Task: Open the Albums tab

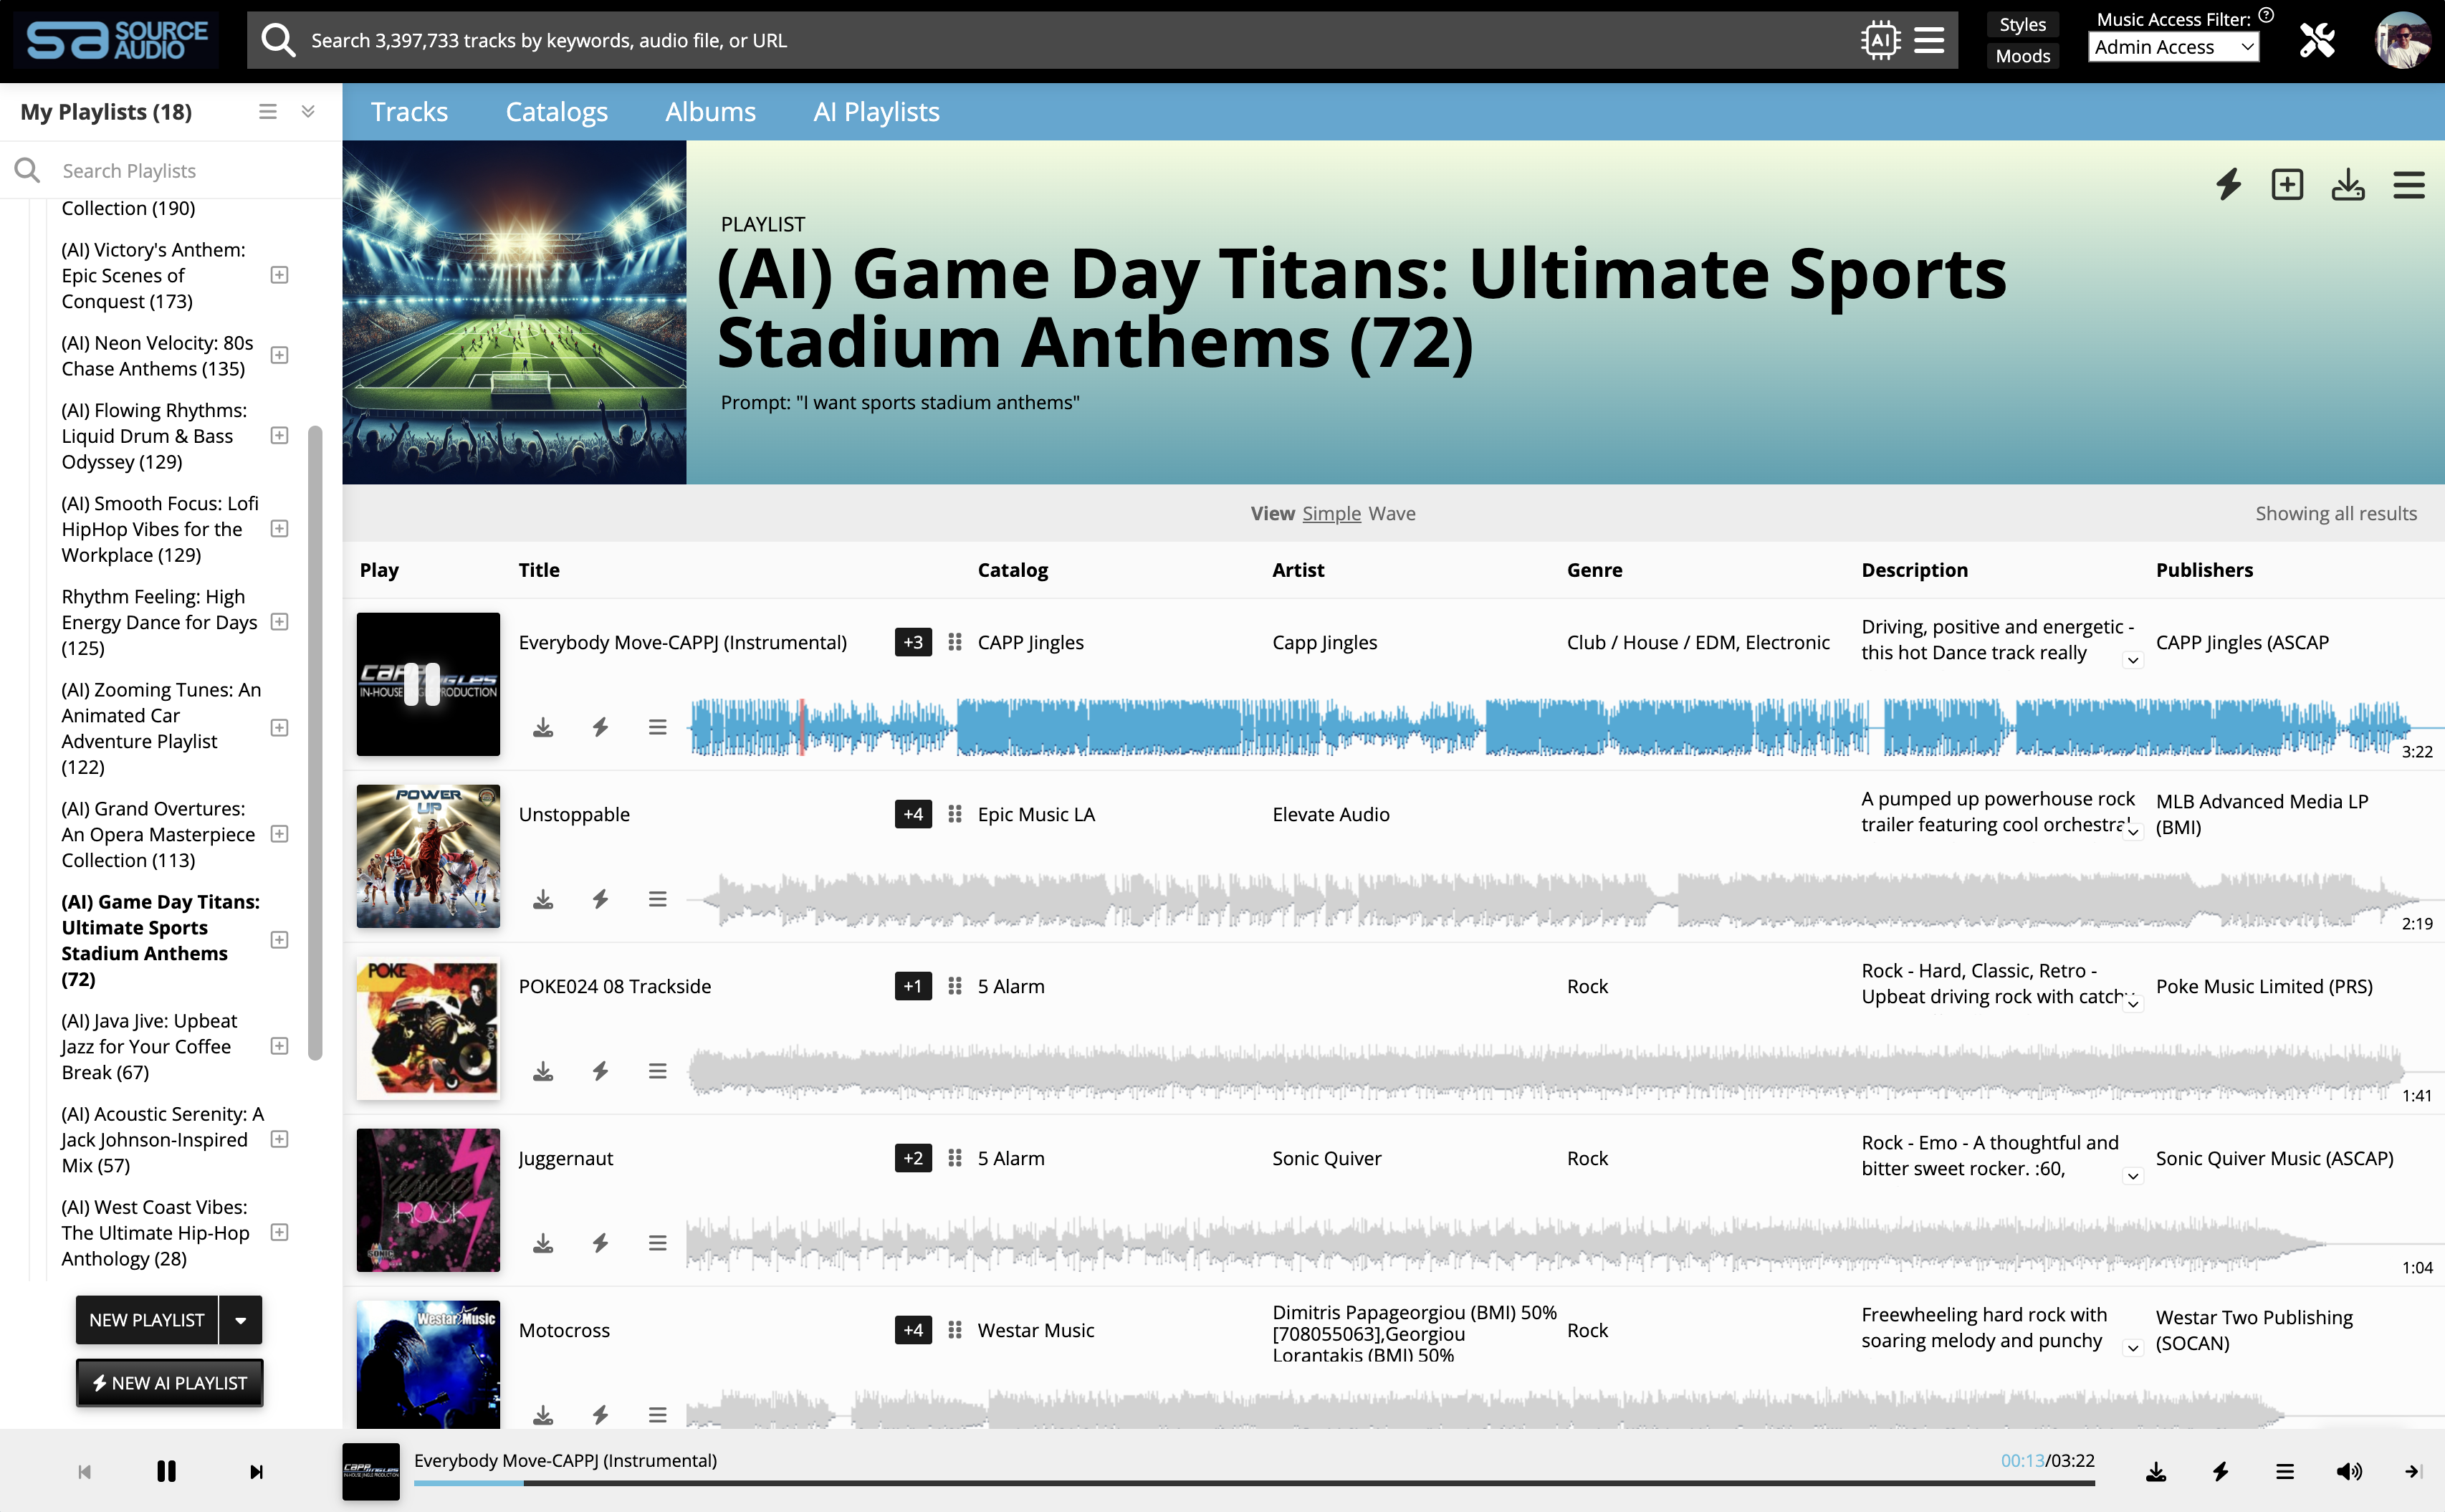Action: 710,112
